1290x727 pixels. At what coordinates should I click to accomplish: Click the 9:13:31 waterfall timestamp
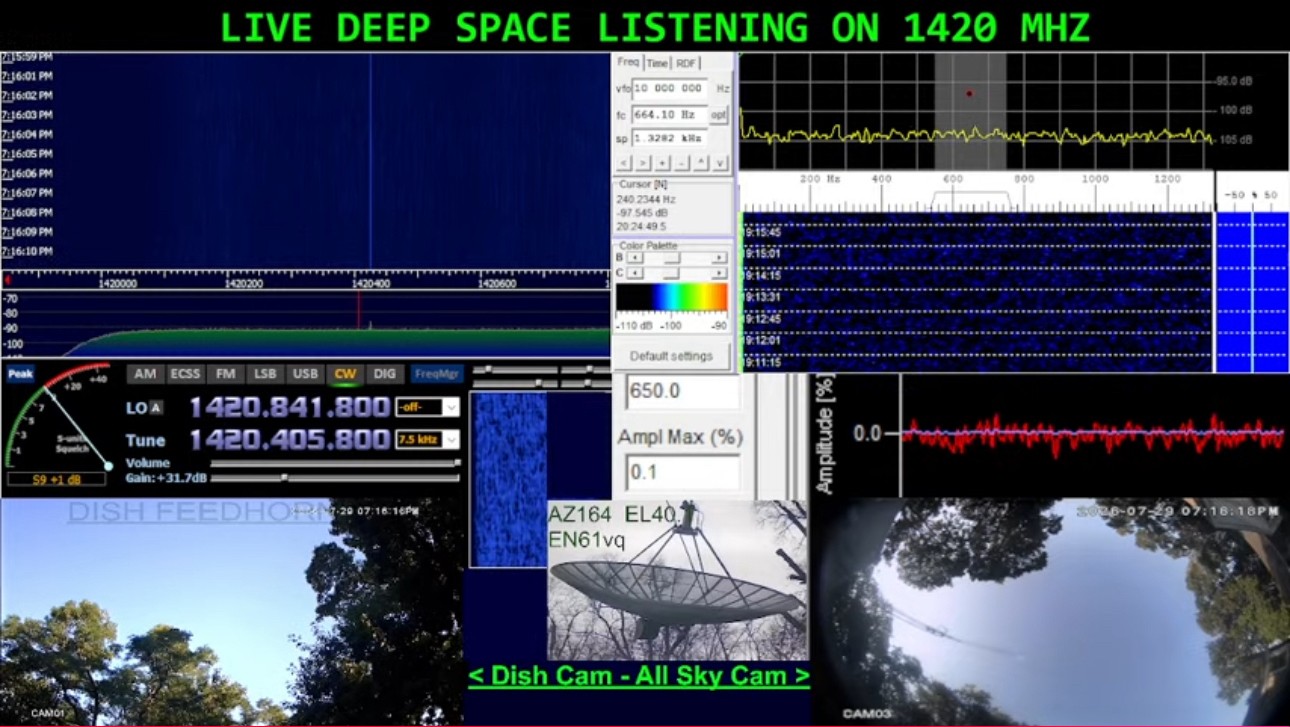pos(762,297)
